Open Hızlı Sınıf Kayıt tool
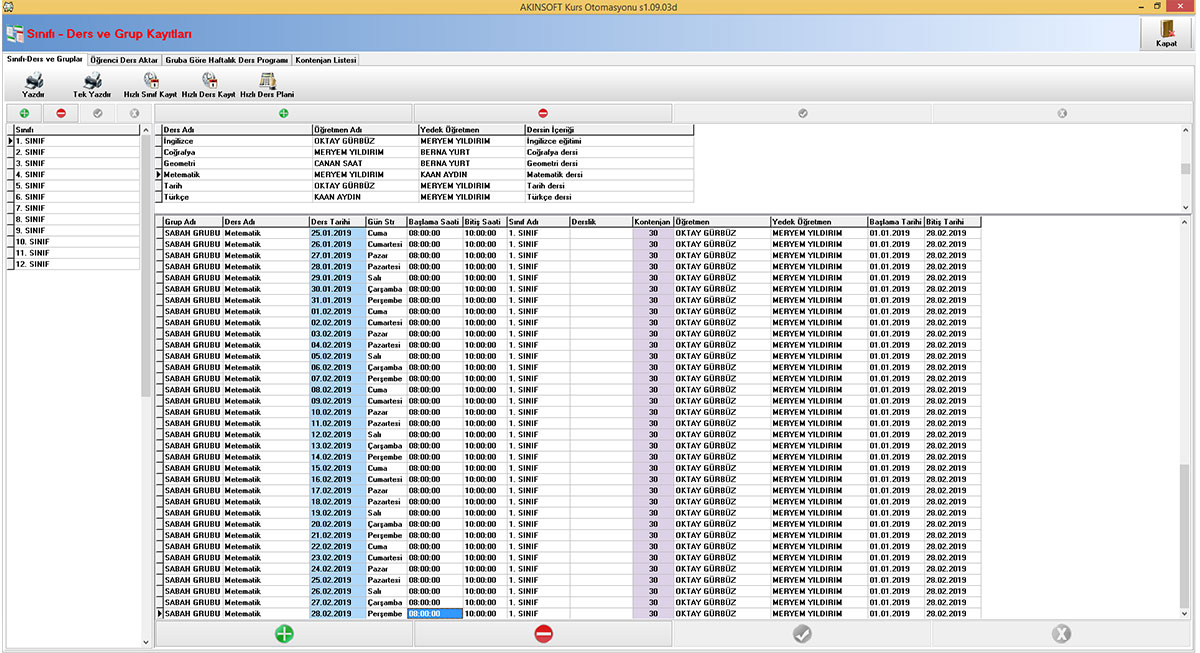The height and width of the screenshot is (653, 1200). pos(150,81)
